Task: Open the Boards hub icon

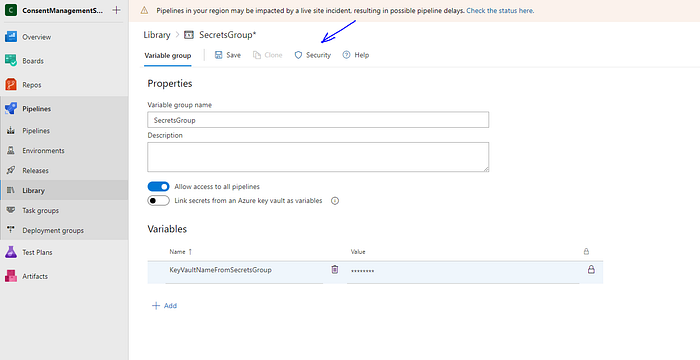Action: (x=11, y=60)
